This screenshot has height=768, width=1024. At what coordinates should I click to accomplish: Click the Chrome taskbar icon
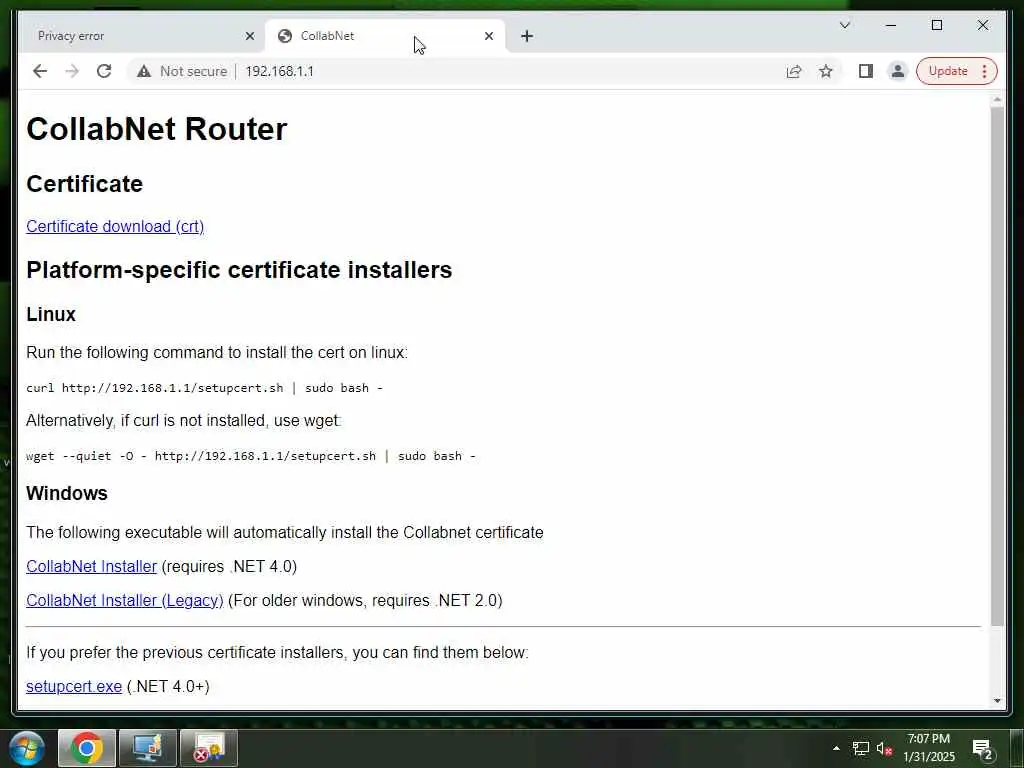(87, 748)
